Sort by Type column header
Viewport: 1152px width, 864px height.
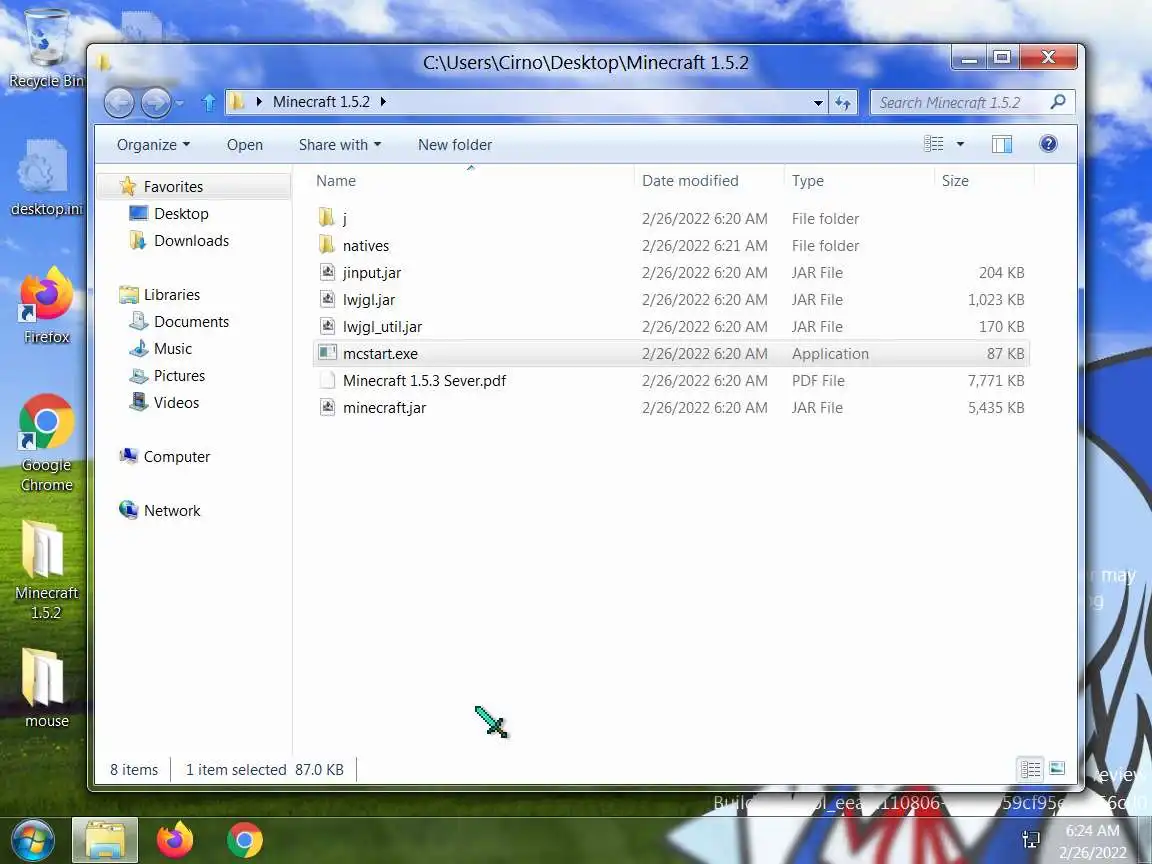[x=858, y=180]
